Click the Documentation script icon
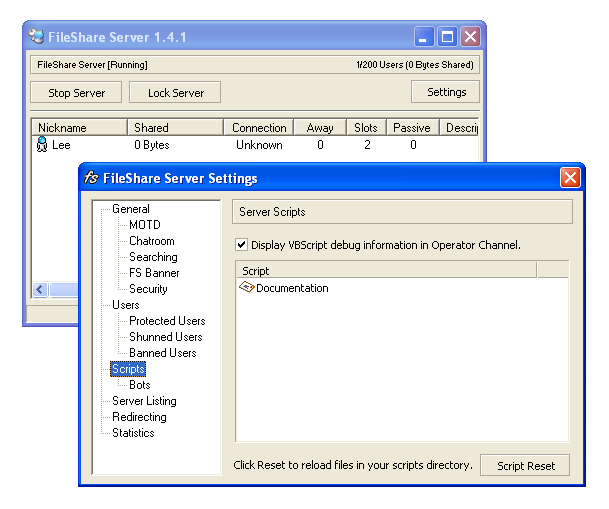Image resolution: width=609 pixels, height=509 pixels. pyautogui.click(x=247, y=288)
